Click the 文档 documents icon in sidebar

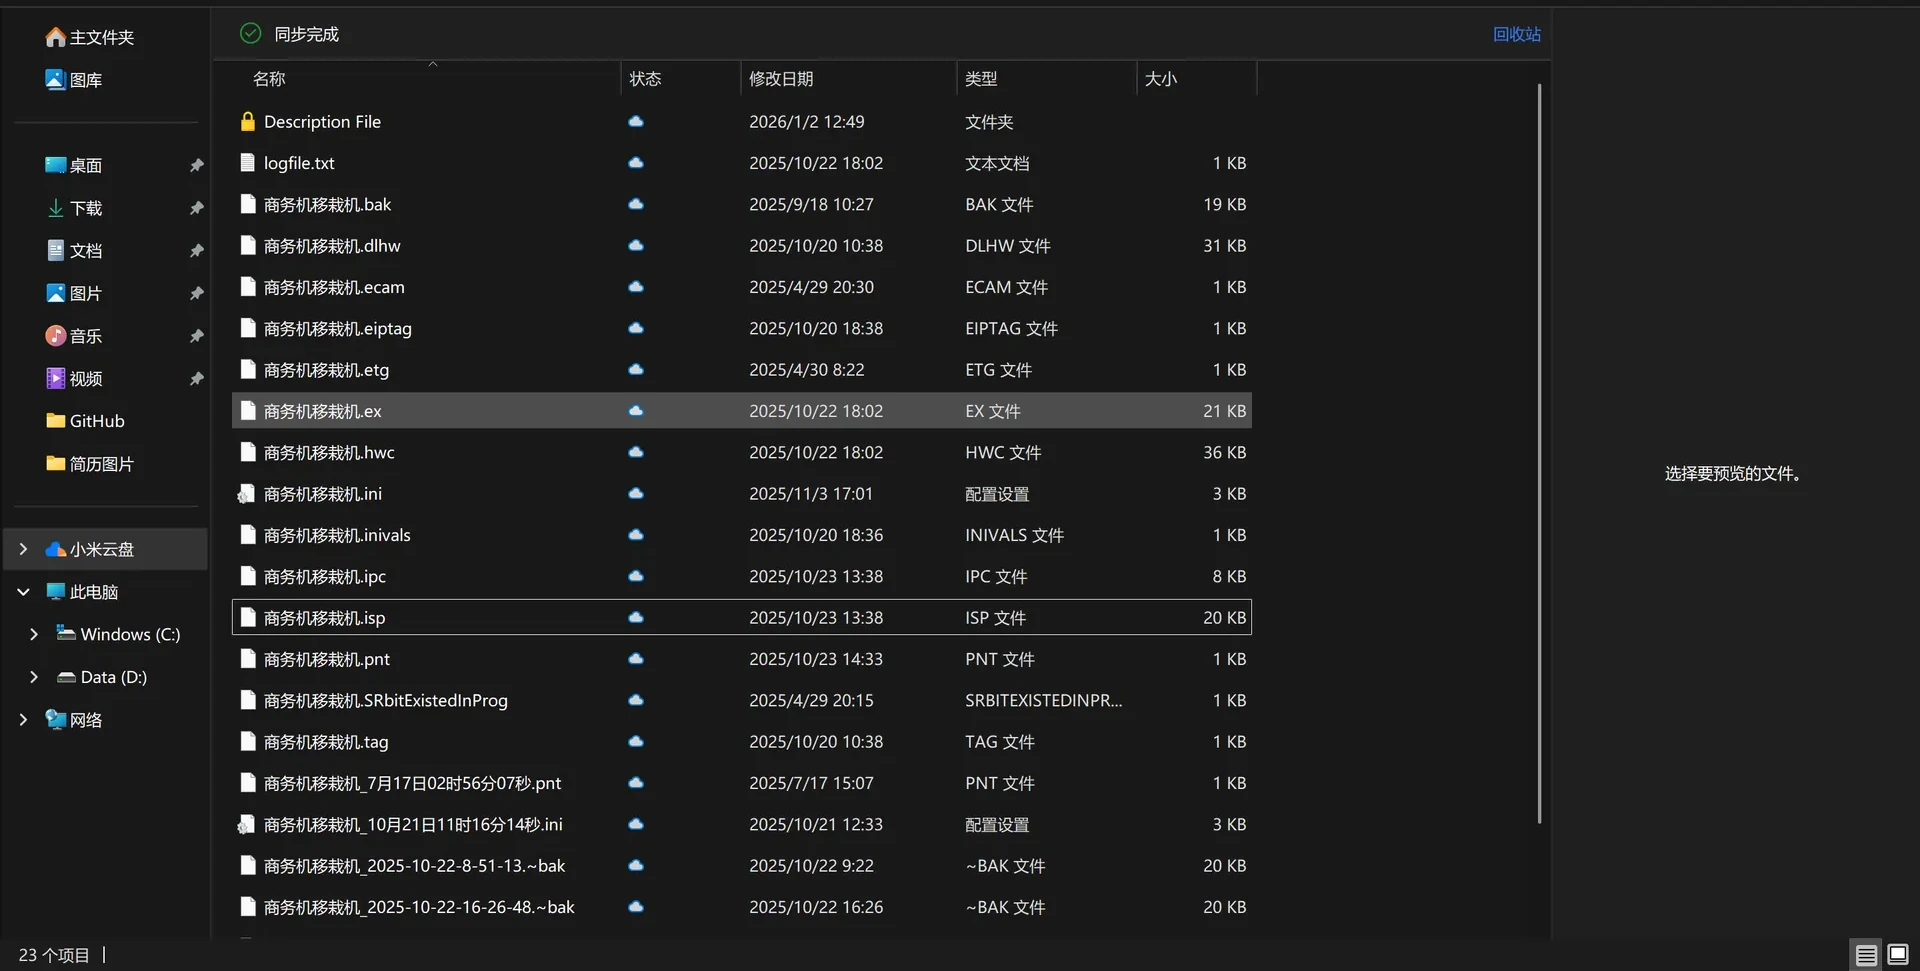click(56, 250)
